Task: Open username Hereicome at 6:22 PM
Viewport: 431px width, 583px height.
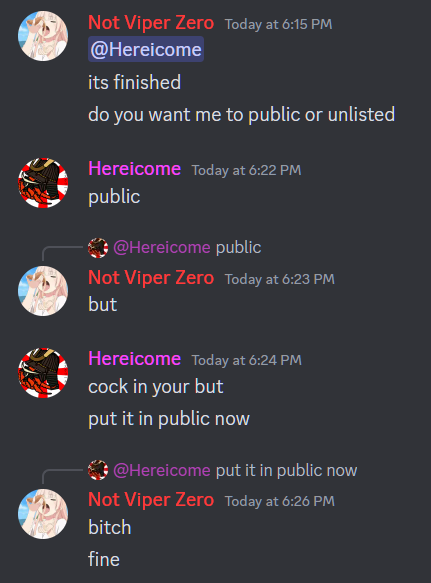Action: 135,169
